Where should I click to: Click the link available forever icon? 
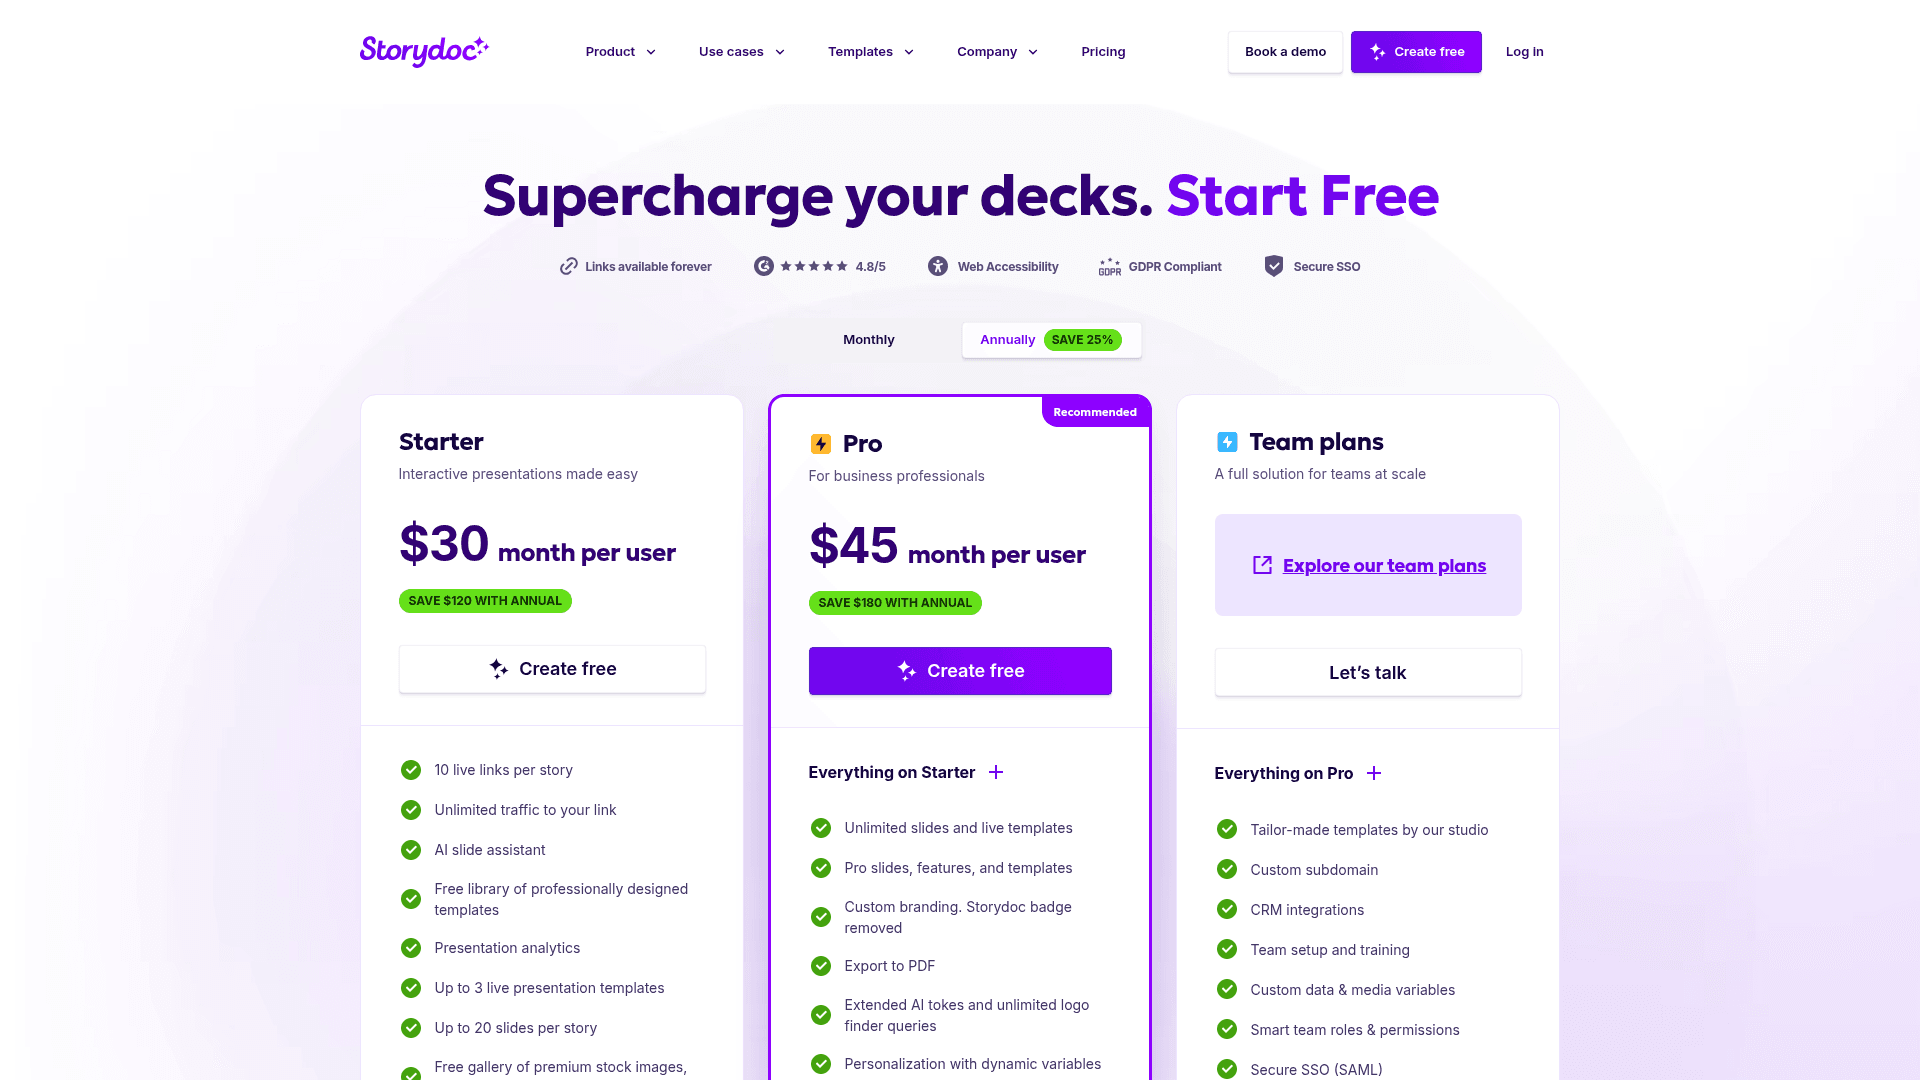[568, 266]
